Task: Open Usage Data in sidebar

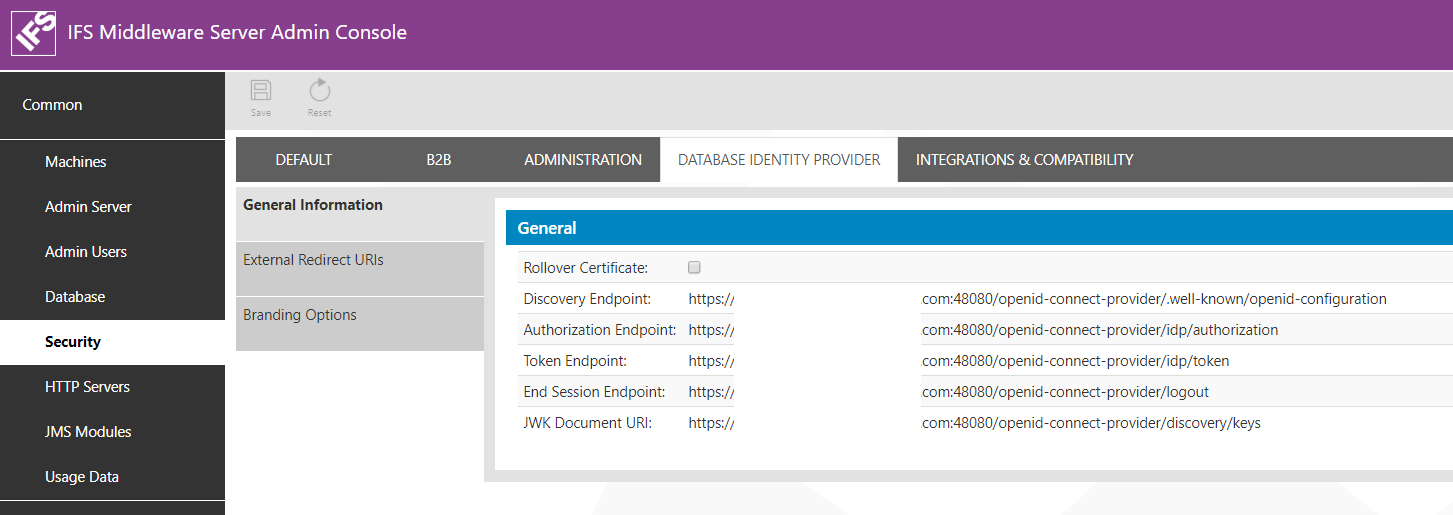Action: (82, 477)
